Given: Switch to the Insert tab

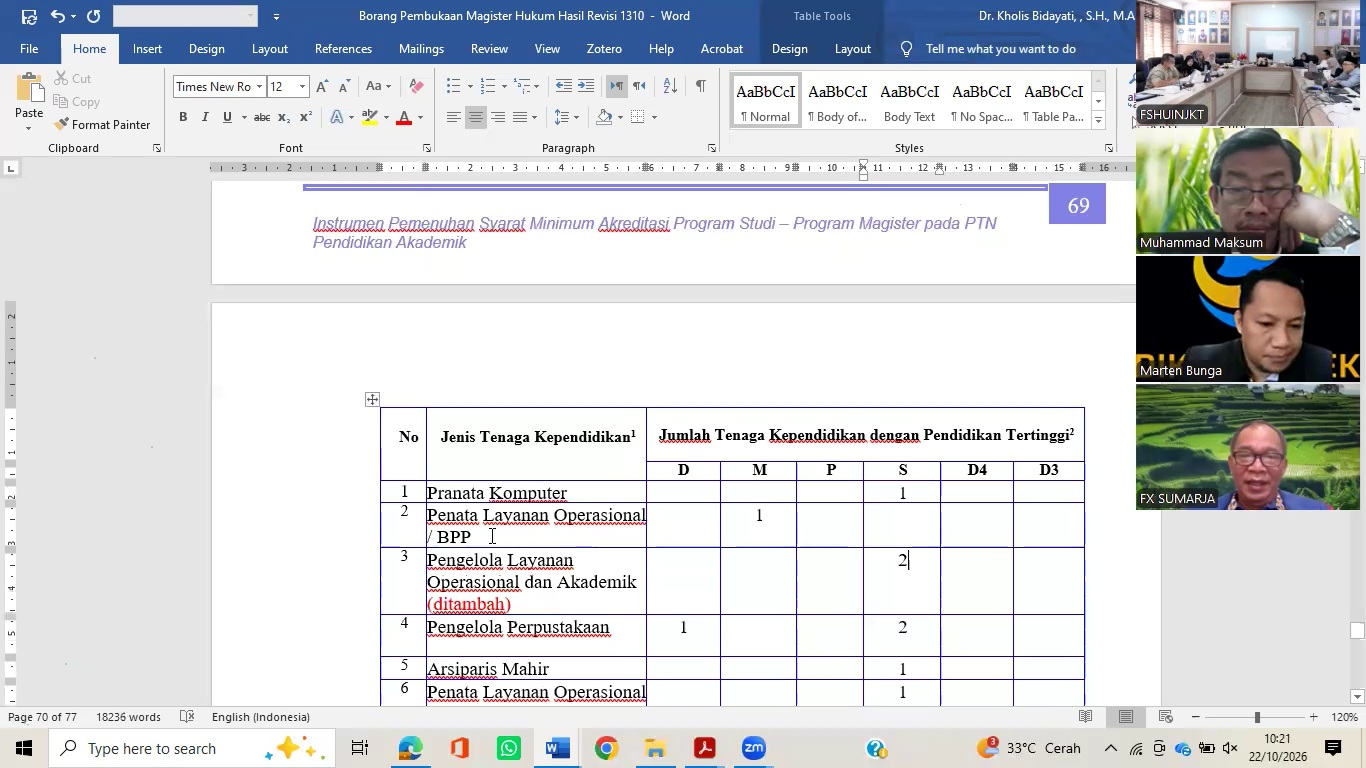Looking at the screenshot, I should click(147, 48).
